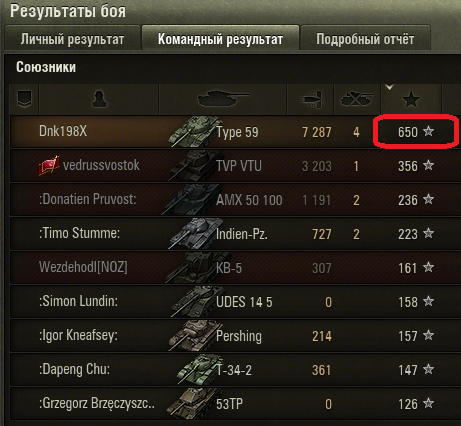Click the Type 59 tank thumbnail
Viewport: 461px width, 426px height.
pos(193,131)
